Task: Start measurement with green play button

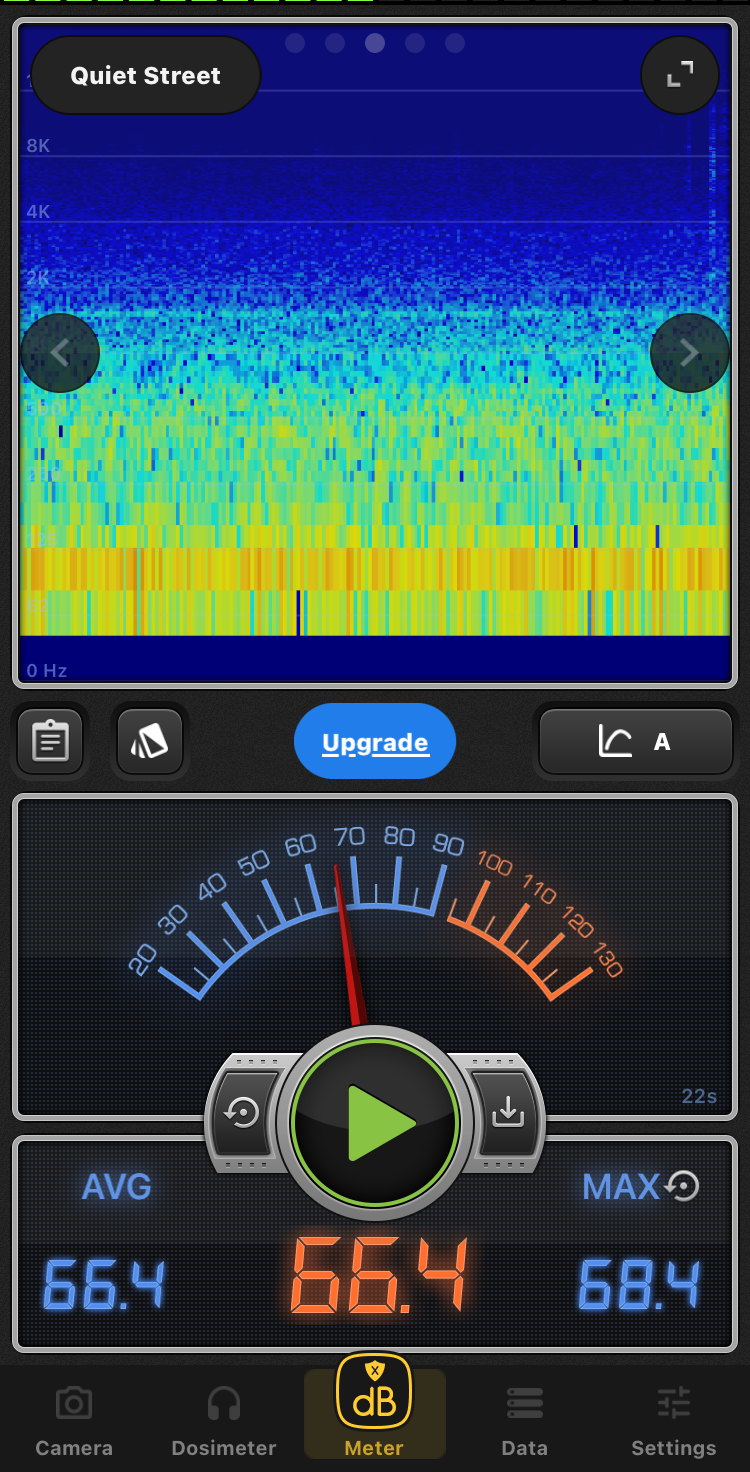Action: [x=375, y=1123]
